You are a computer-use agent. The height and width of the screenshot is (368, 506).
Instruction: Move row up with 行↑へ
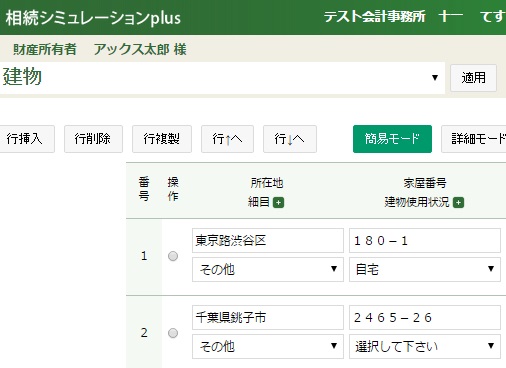[x=227, y=139]
